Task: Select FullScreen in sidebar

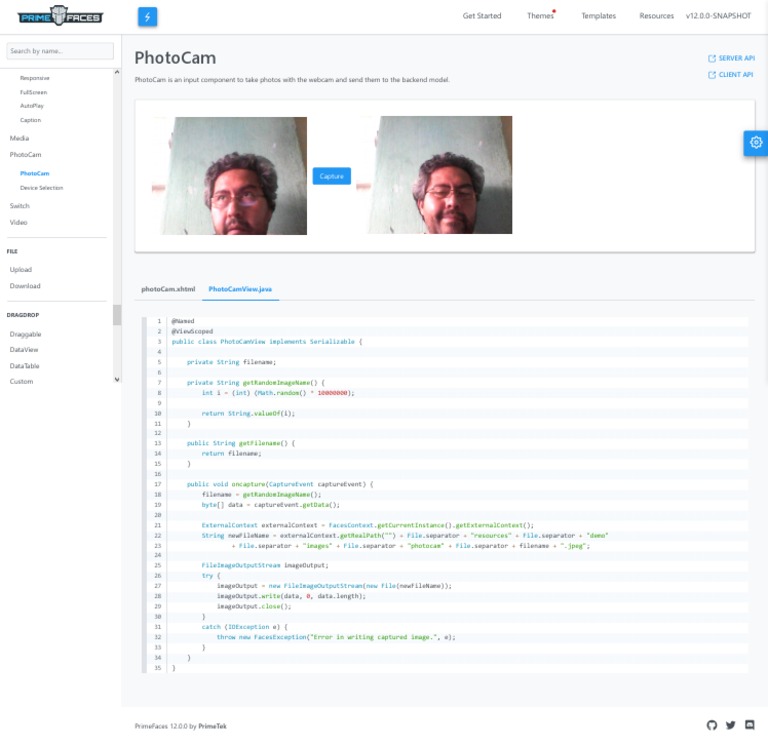Action: tap(33, 92)
